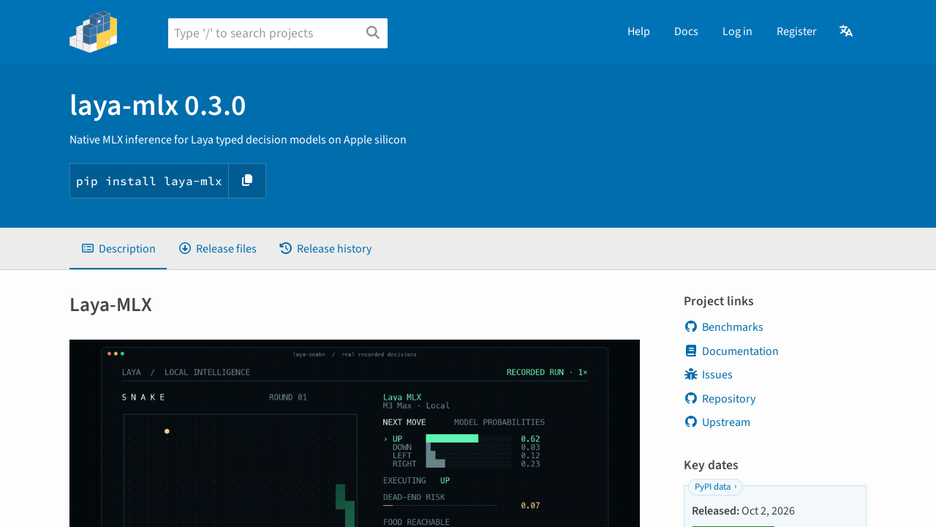Click the Issues bug icon
Screen dimensions: 936x527
pos(691,374)
